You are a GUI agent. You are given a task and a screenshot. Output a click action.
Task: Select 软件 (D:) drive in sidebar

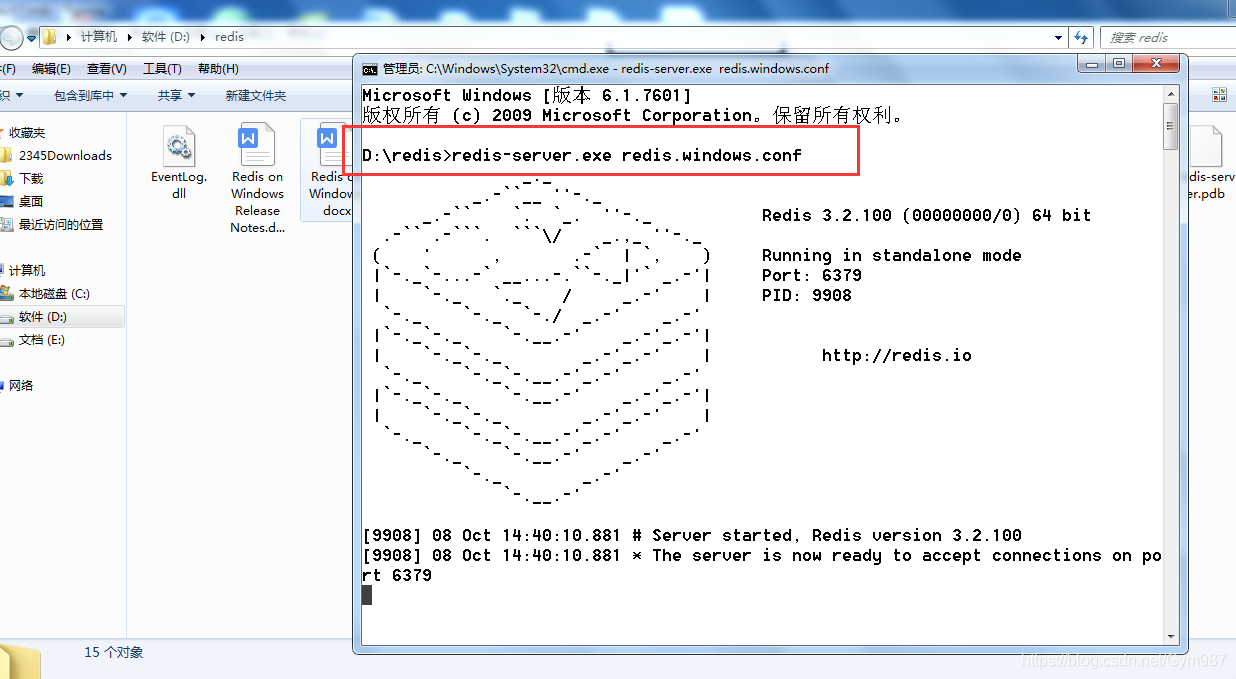[x=43, y=316]
